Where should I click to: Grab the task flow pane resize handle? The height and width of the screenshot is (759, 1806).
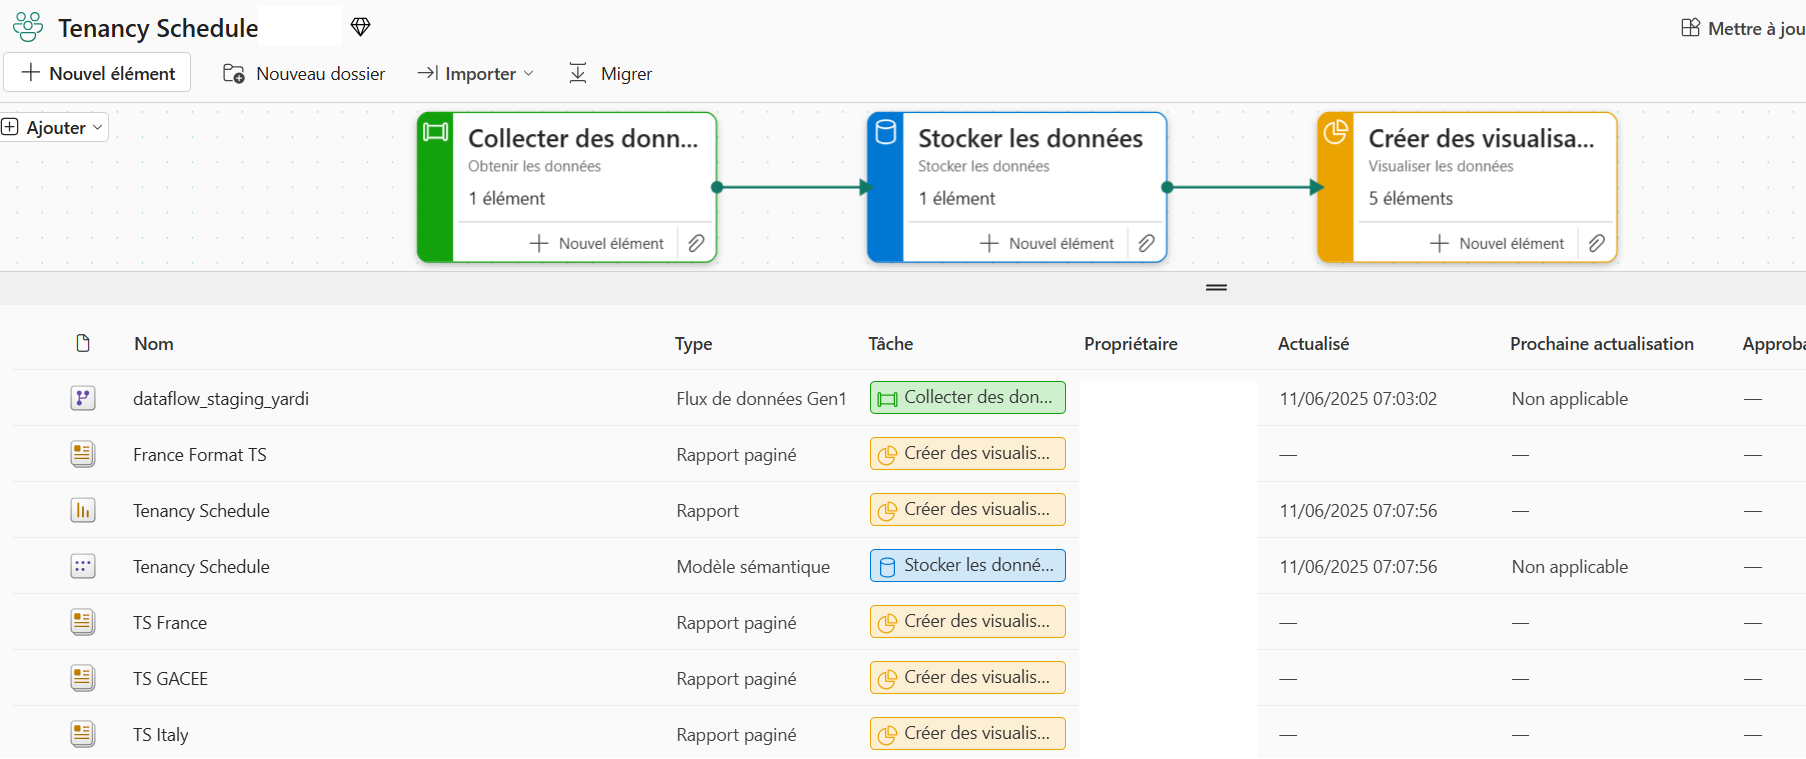pos(1216,287)
